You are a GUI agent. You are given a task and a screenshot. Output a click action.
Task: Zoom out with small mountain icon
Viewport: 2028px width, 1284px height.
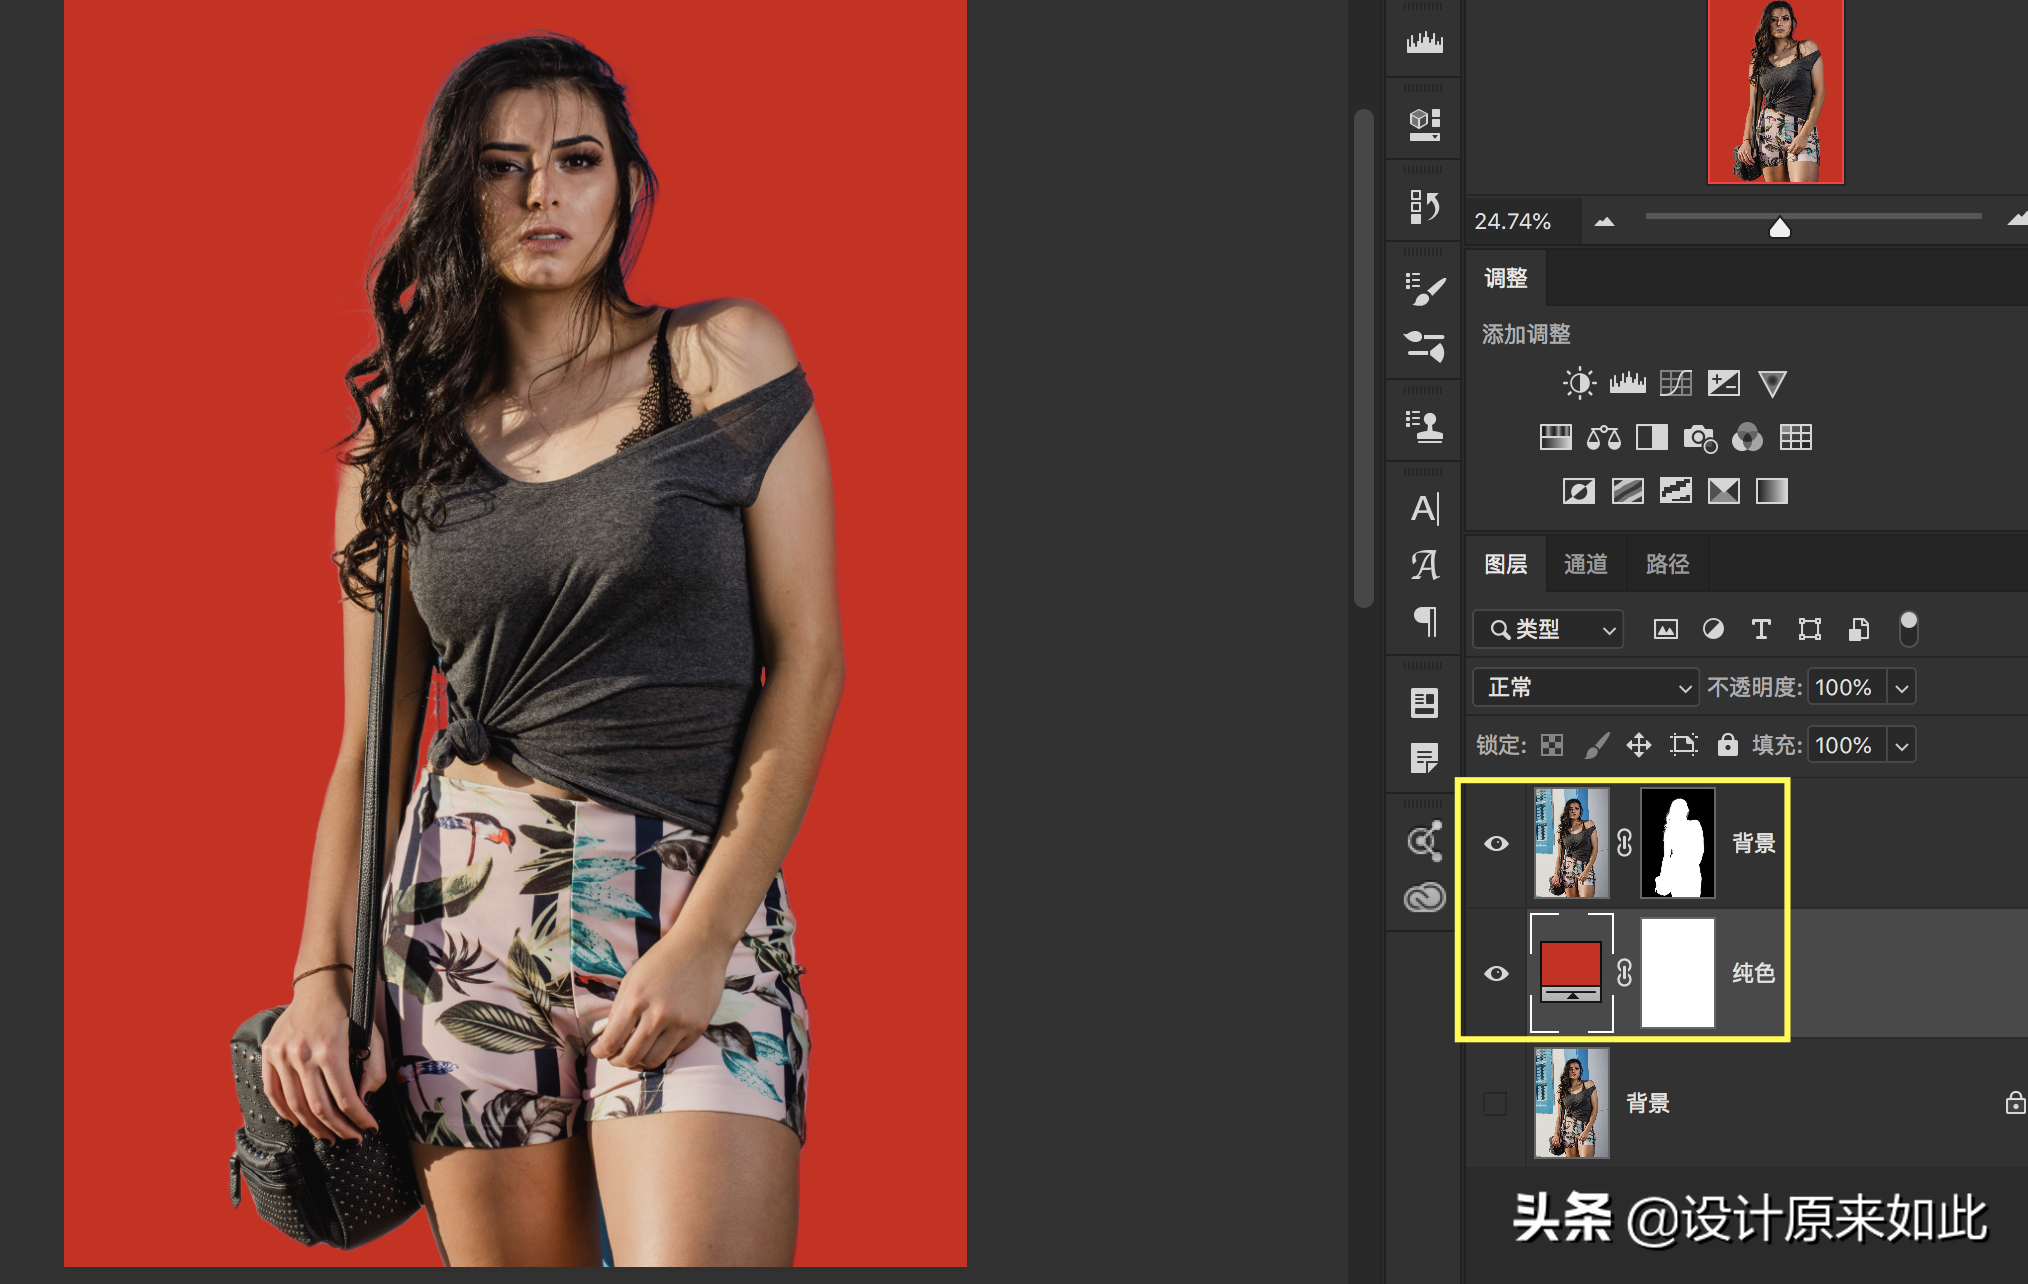coord(1604,222)
